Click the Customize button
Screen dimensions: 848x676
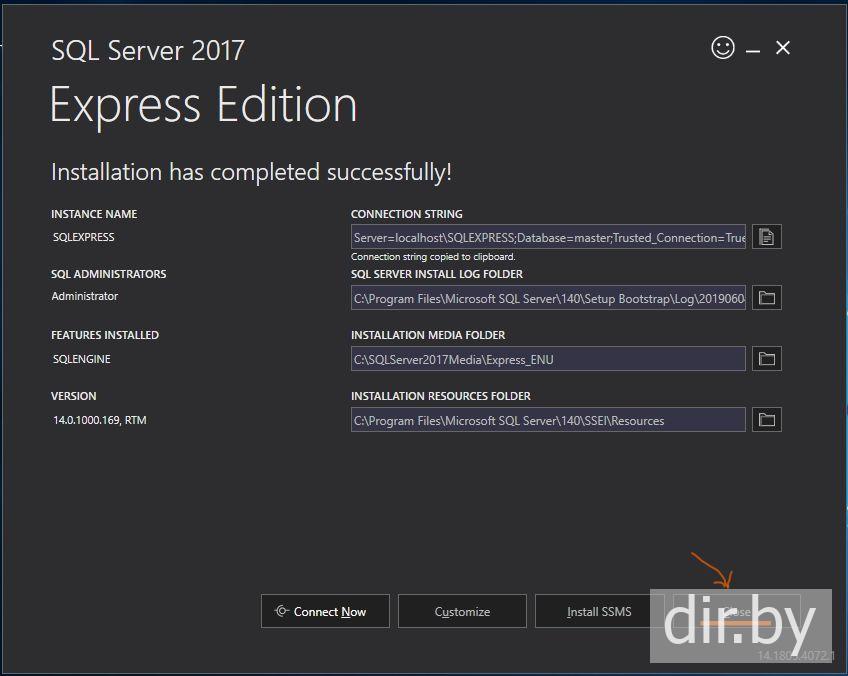(x=462, y=612)
